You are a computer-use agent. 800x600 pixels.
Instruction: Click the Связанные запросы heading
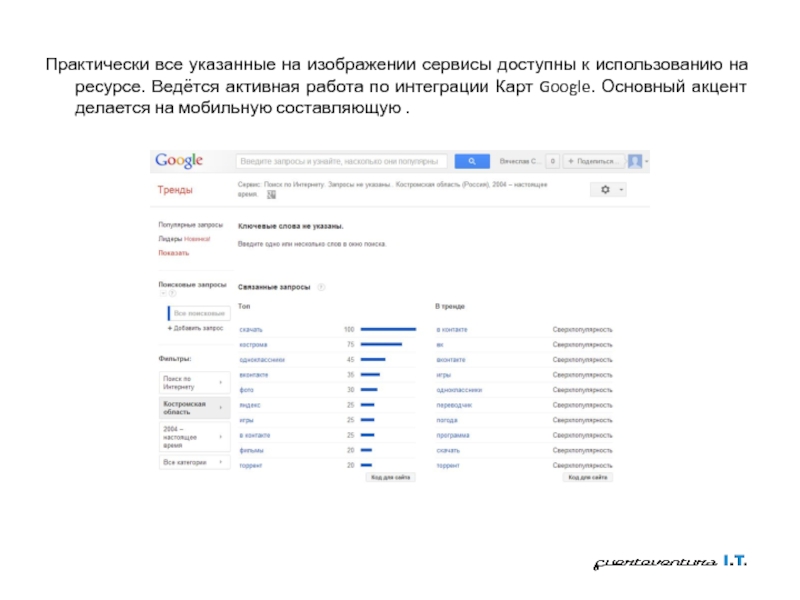274,287
